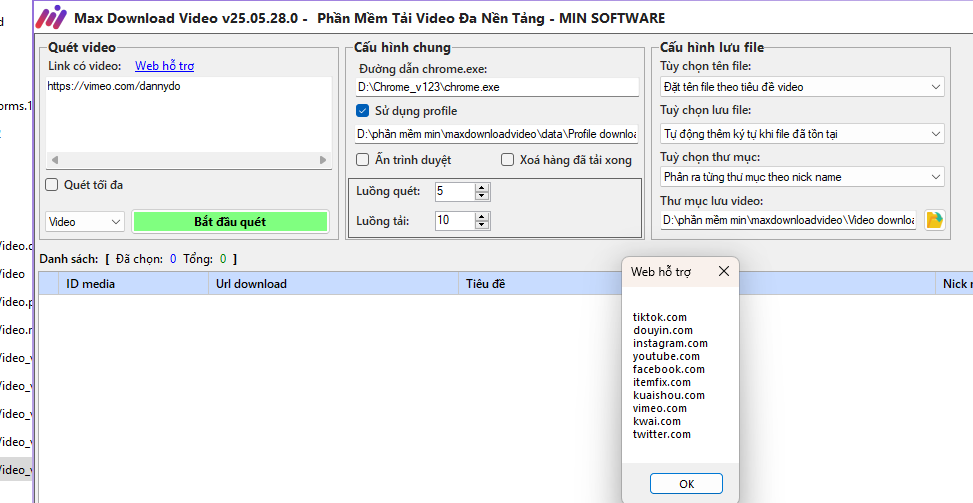The height and width of the screenshot is (503, 973).
Task: Disable the Sử dụng profile checkbox
Action: [363, 111]
